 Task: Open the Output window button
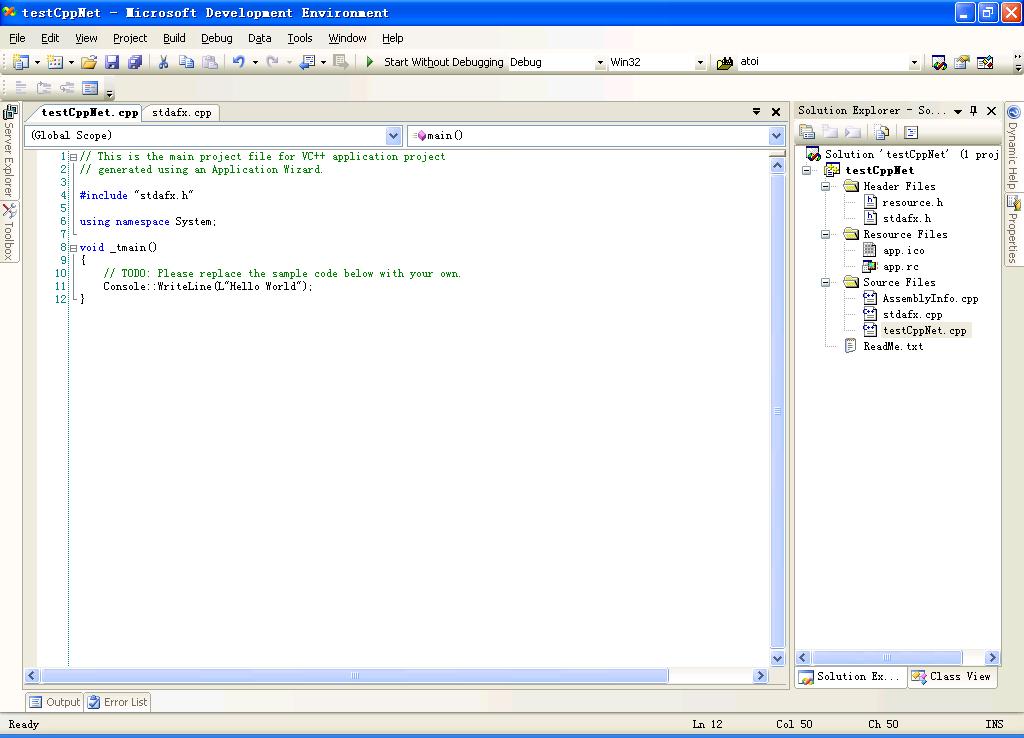tap(54, 702)
